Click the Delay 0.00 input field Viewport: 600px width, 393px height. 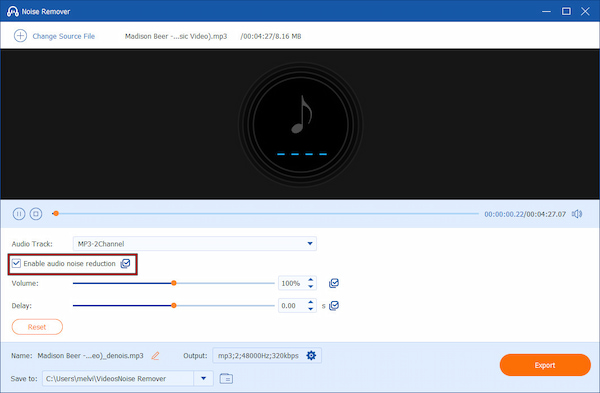click(x=292, y=305)
